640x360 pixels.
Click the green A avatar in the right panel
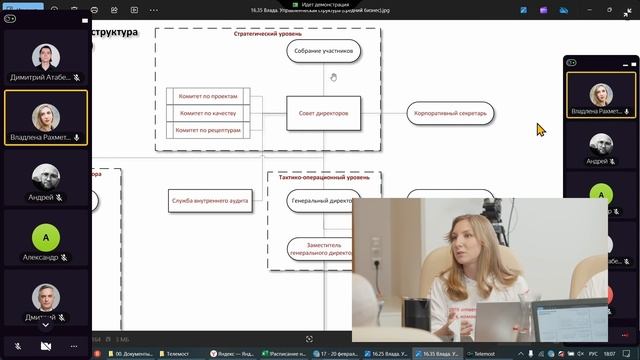click(601, 194)
